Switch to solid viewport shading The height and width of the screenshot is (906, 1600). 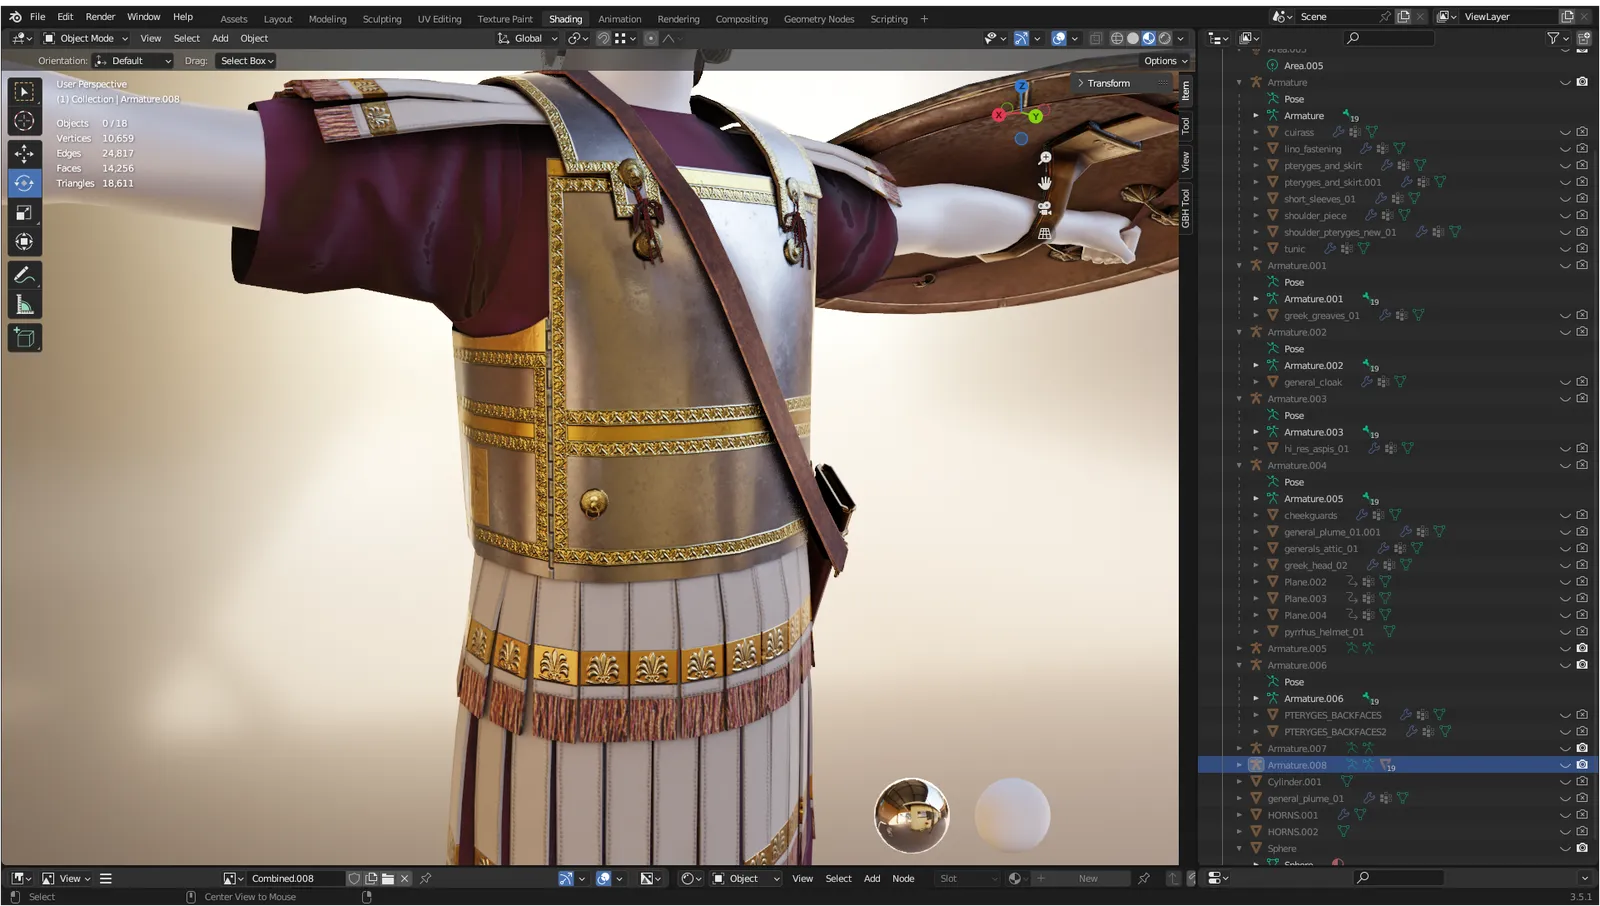(x=1133, y=39)
